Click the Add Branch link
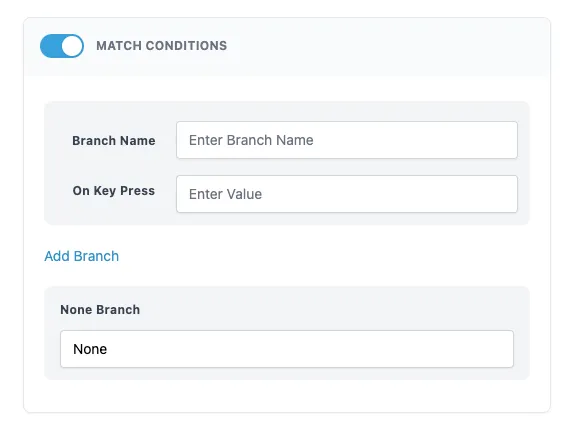The height and width of the screenshot is (423, 570). click(x=81, y=256)
